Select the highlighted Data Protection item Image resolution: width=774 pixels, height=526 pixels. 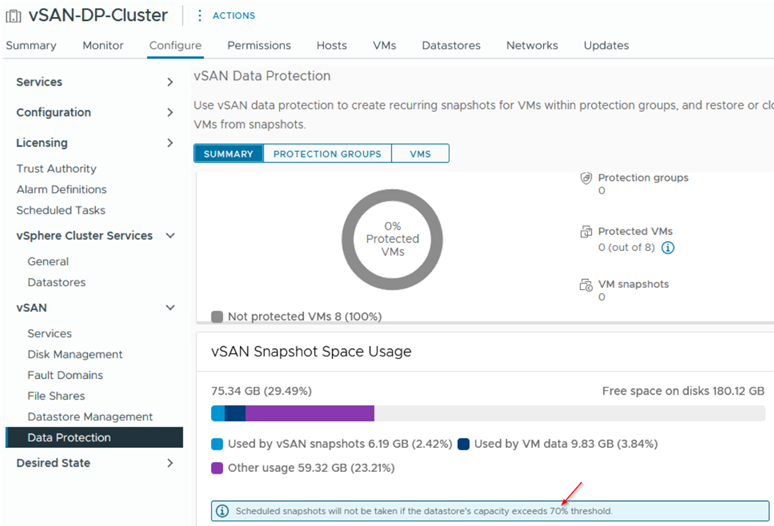click(x=94, y=437)
